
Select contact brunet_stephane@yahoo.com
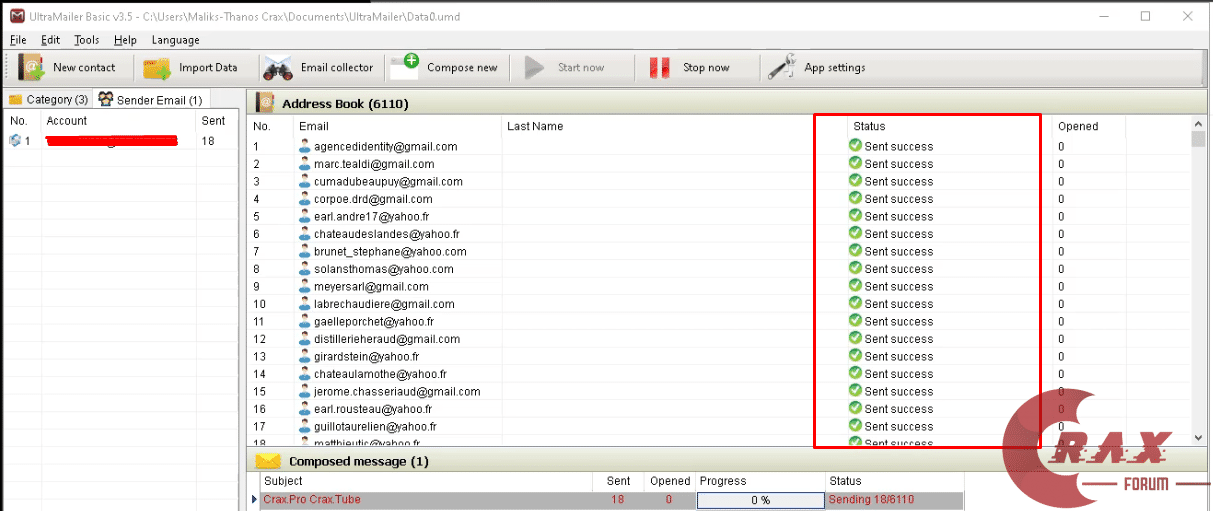click(390, 251)
